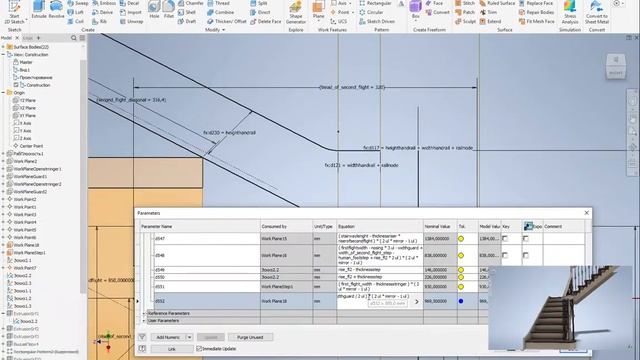Screen dimensions: 640x360
Task: Click Add Numeric button
Action: coord(168,337)
